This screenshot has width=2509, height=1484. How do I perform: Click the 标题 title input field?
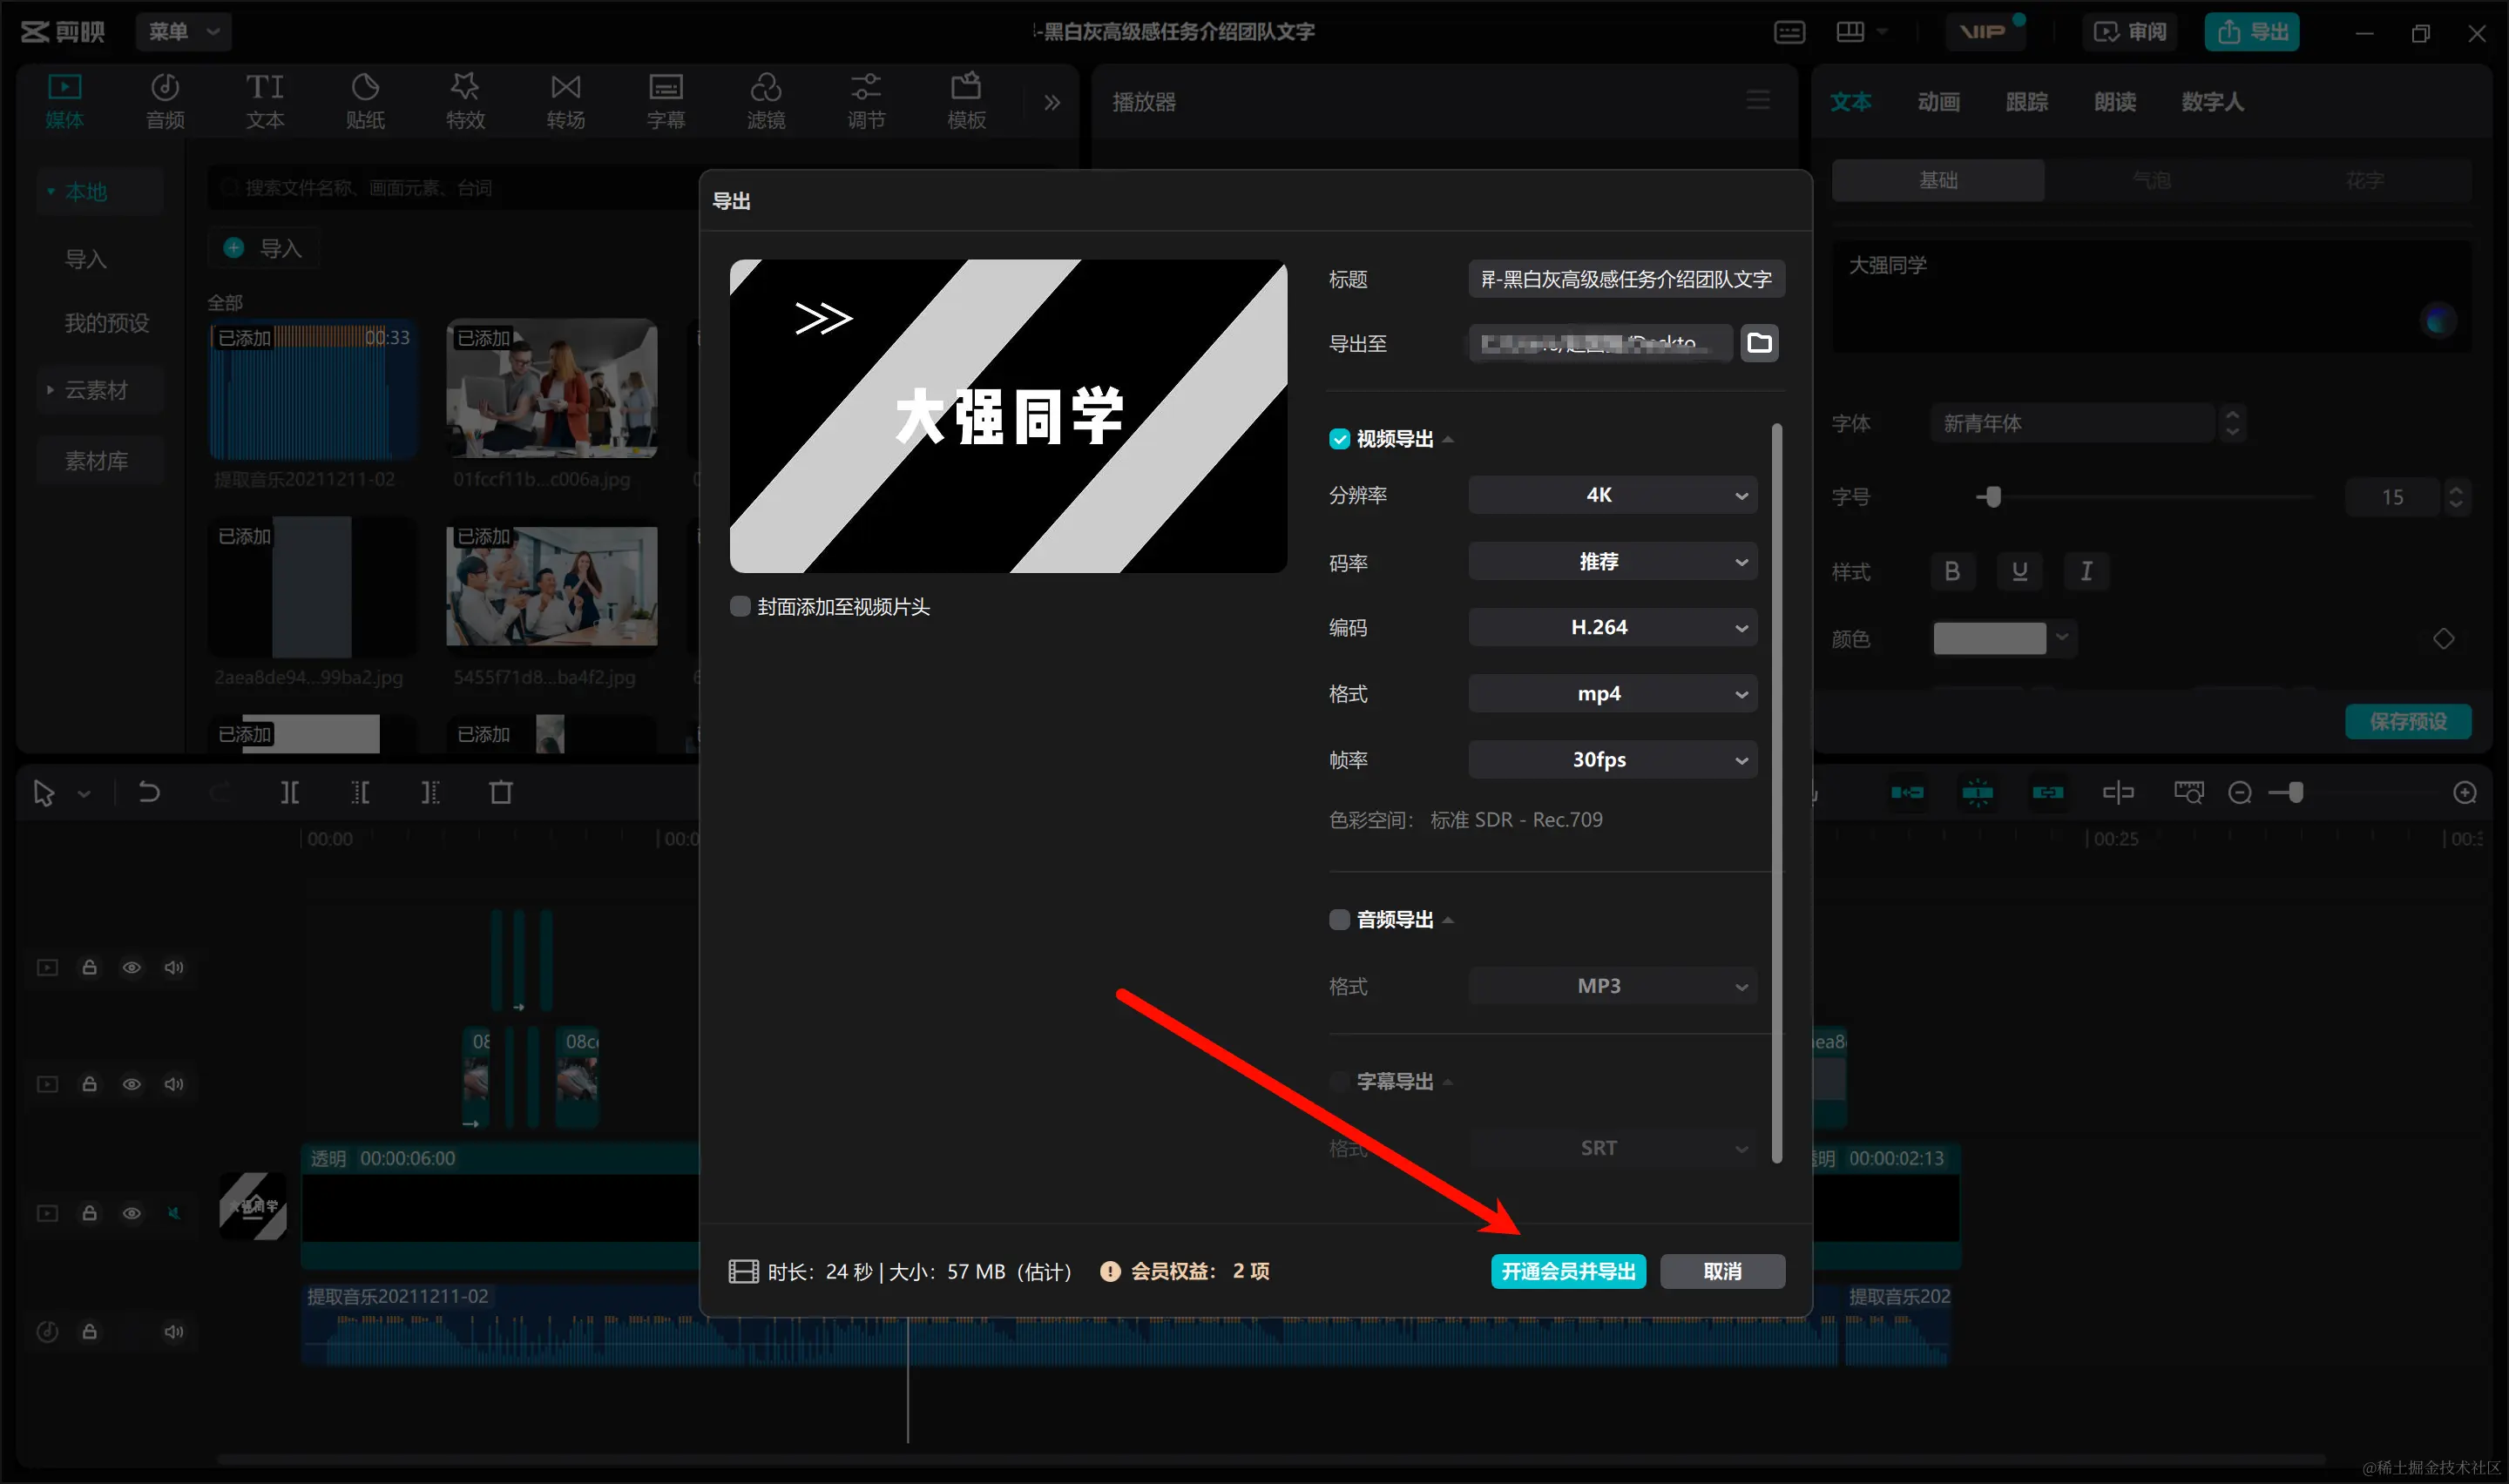[1626, 279]
